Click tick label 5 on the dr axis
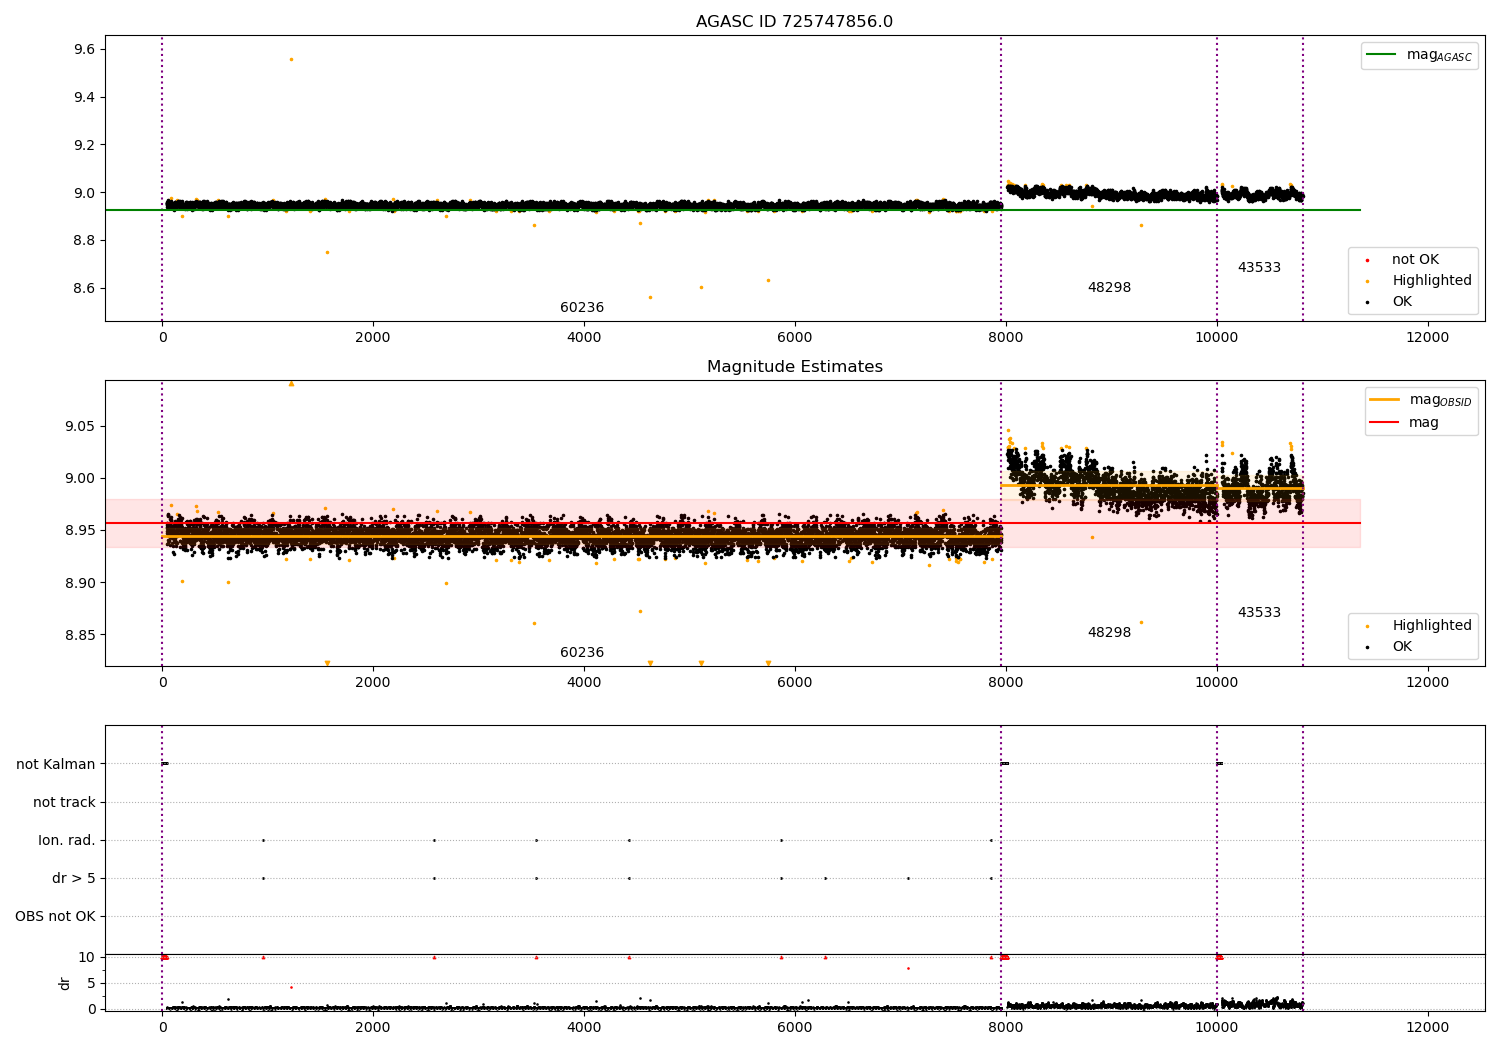Image resolution: width=1500 pixels, height=1050 pixels. pyautogui.click(x=91, y=984)
